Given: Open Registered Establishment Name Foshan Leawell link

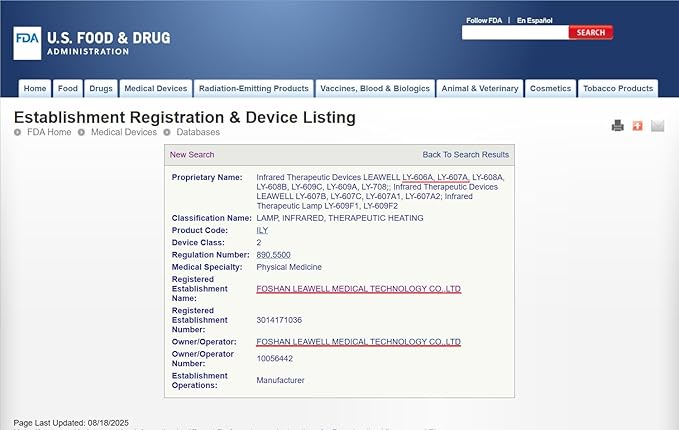Looking at the screenshot, I should coord(359,289).
